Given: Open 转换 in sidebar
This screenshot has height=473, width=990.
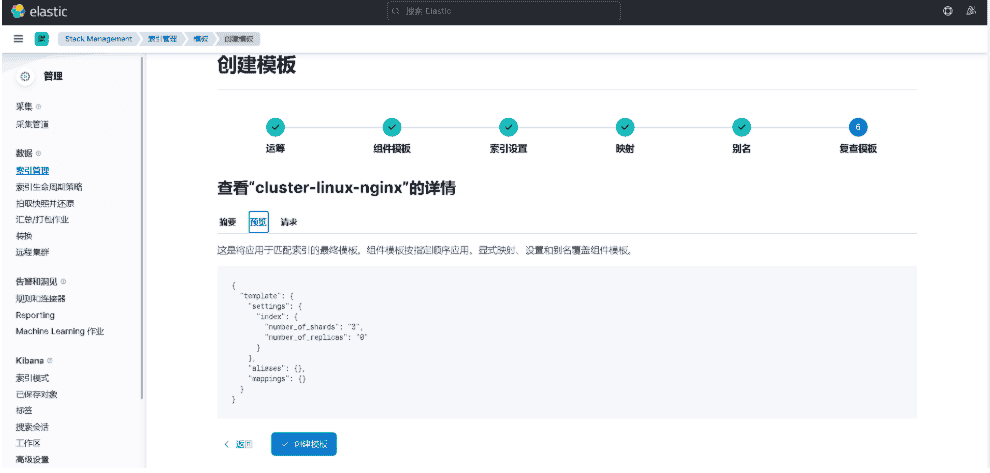Looking at the screenshot, I should click(x=24, y=236).
